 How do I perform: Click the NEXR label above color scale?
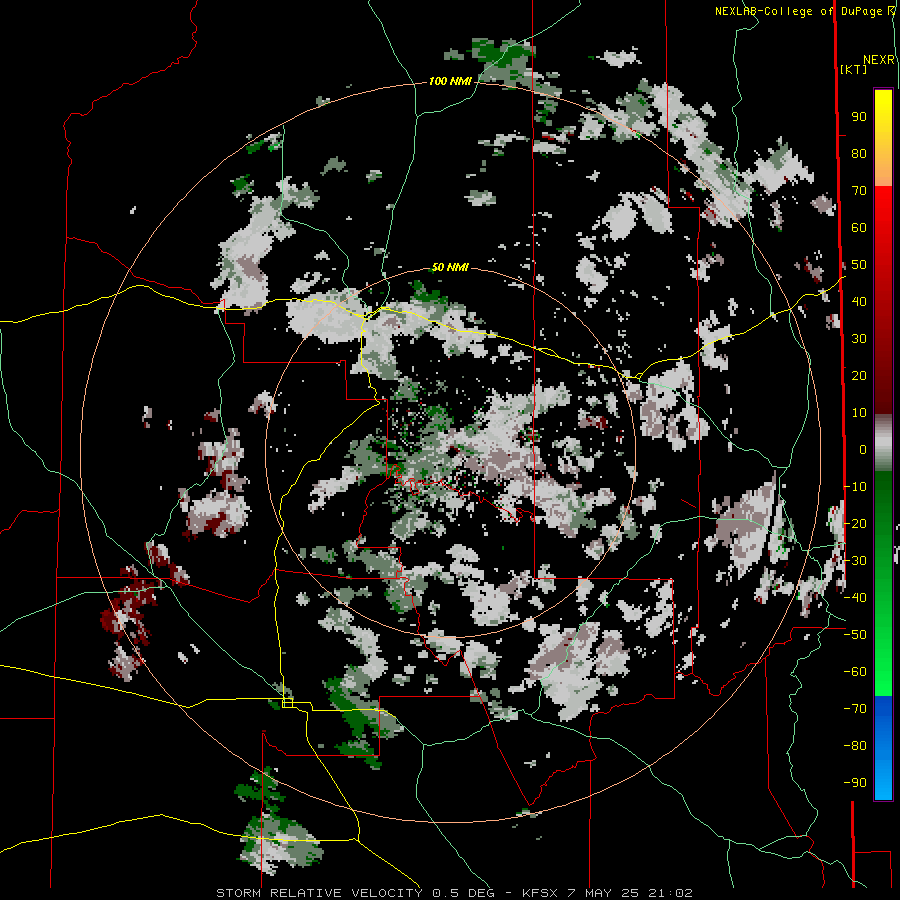pyautogui.click(x=879, y=60)
